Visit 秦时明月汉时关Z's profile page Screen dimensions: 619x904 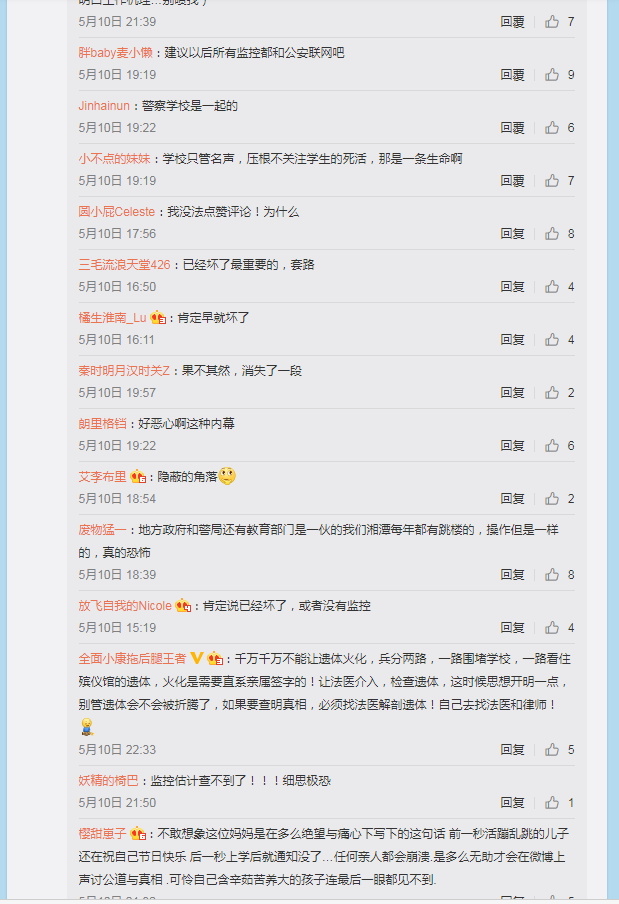click(124, 371)
